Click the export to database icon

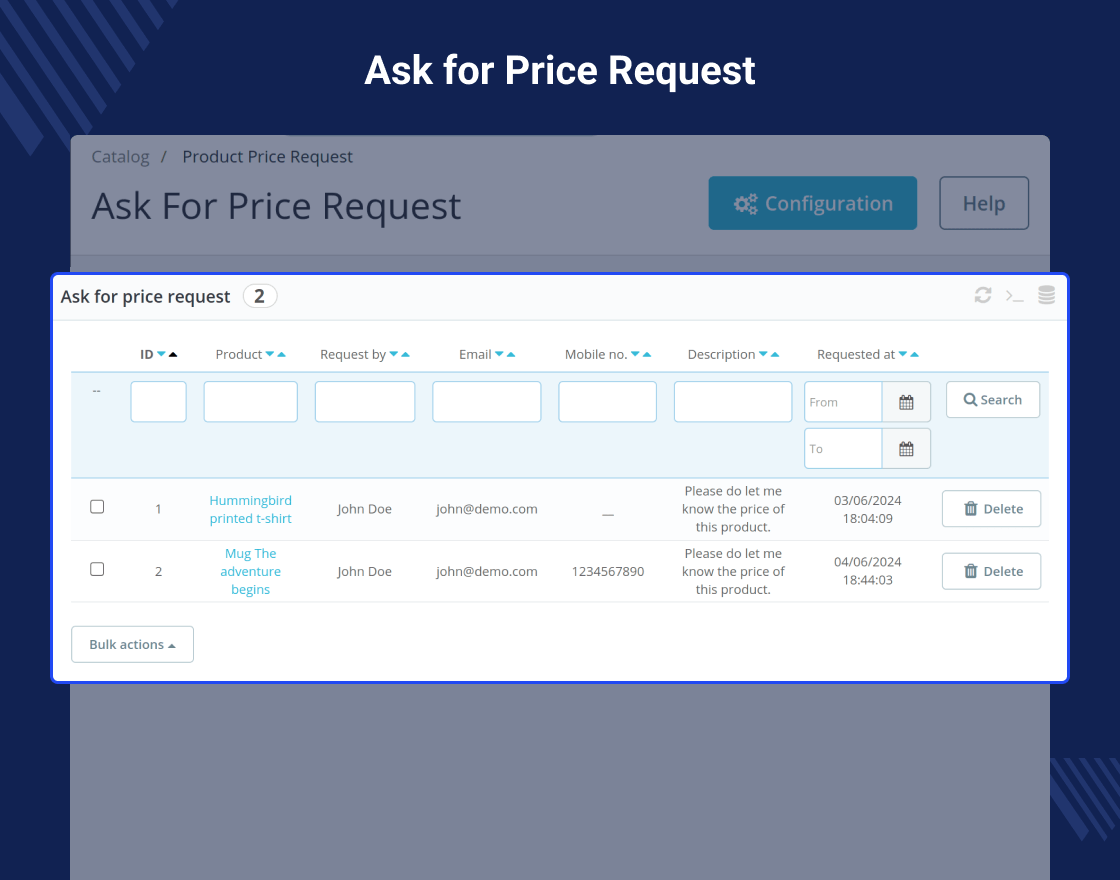tap(1046, 295)
